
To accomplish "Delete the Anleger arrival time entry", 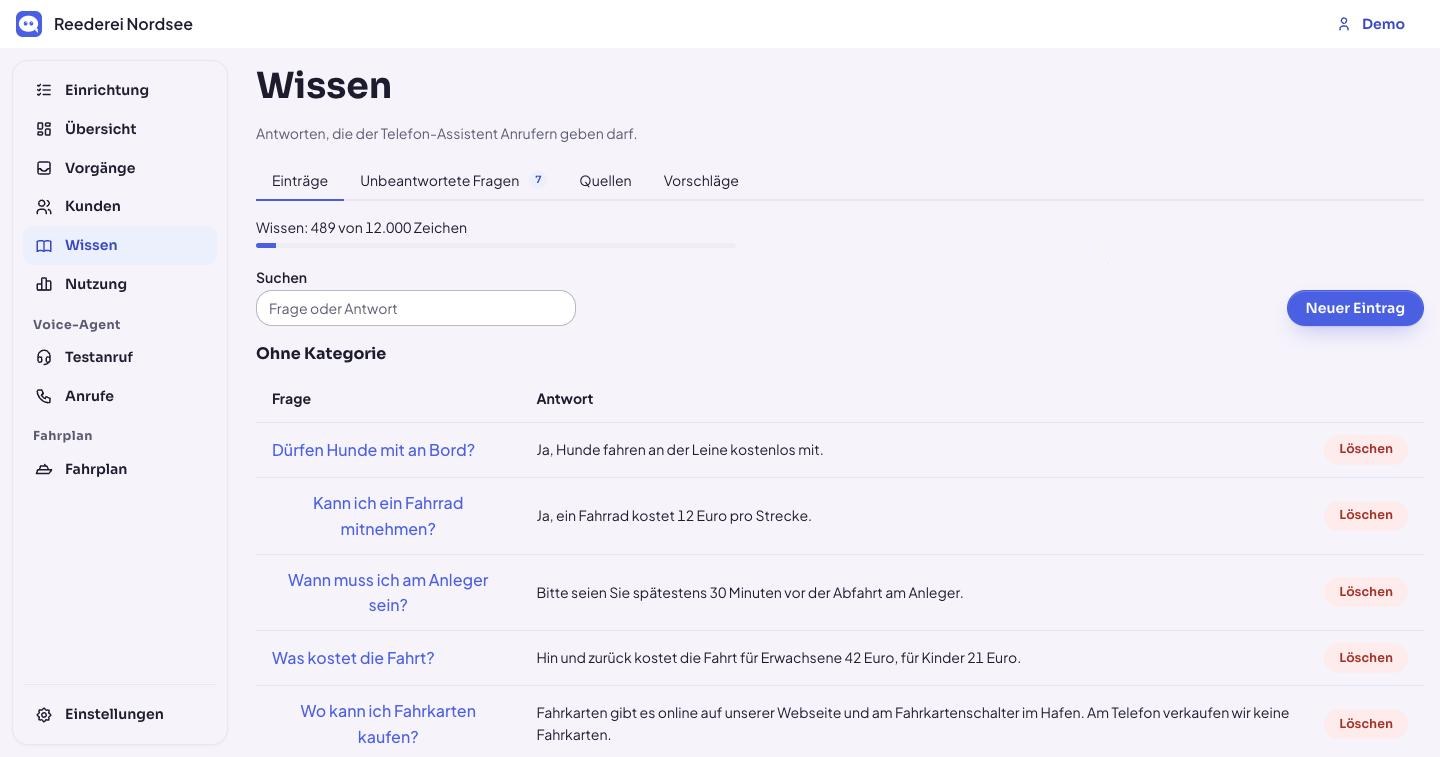I will tap(1366, 592).
